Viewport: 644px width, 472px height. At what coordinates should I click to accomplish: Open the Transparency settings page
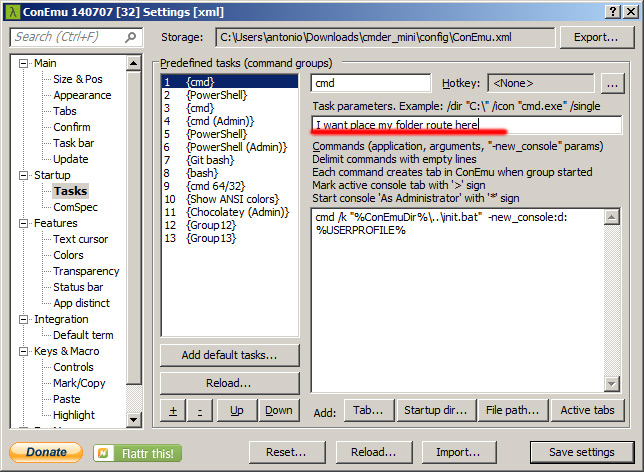click(x=86, y=272)
